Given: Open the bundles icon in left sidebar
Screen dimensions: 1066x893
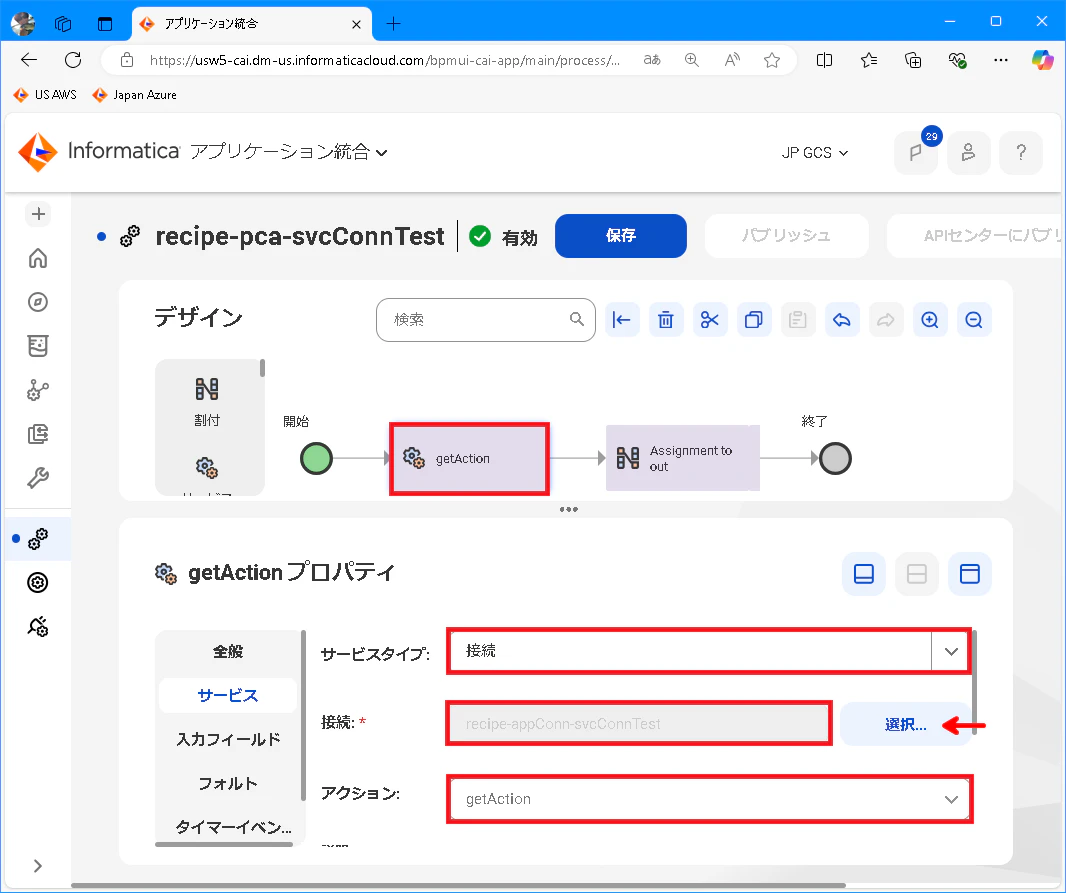Looking at the screenshot, I should pos(38,346).
